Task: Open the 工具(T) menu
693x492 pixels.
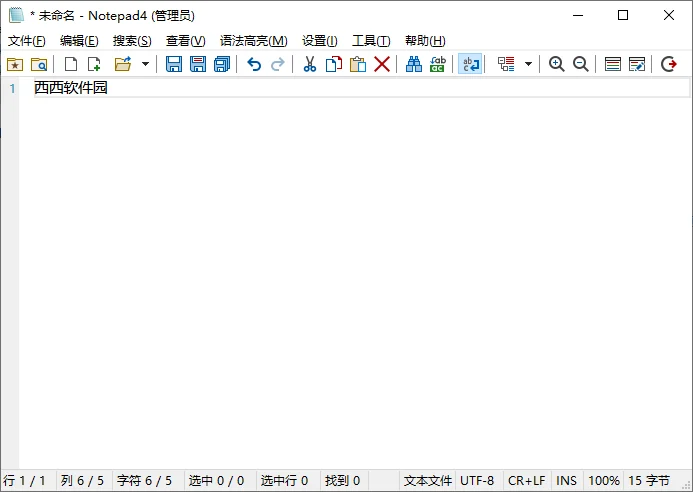Action: pos(371,41)
